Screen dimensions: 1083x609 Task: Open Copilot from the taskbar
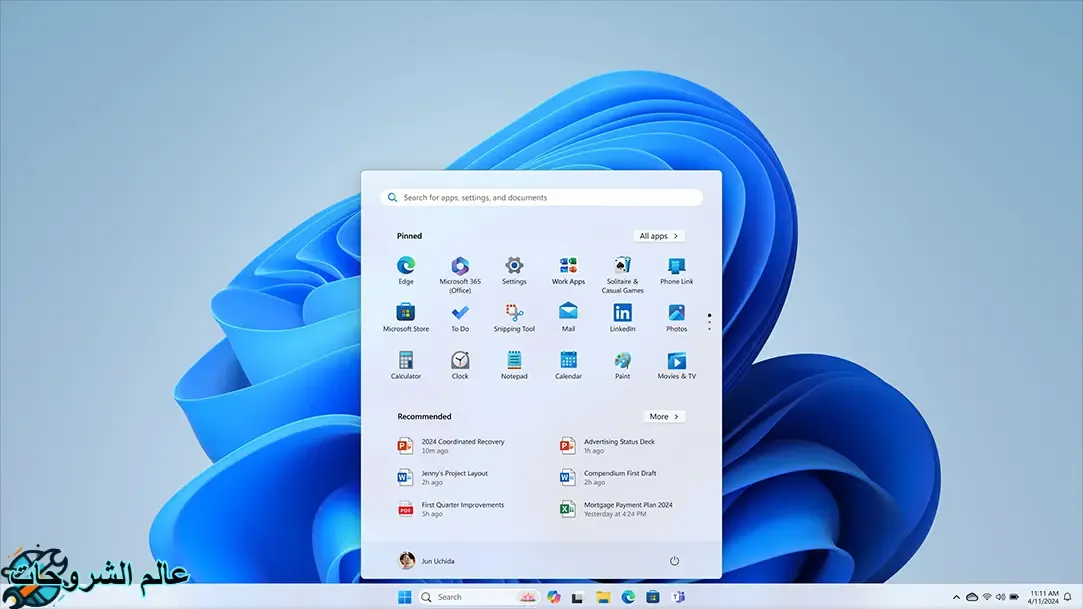pyautogui.click(x=553, y=597)
